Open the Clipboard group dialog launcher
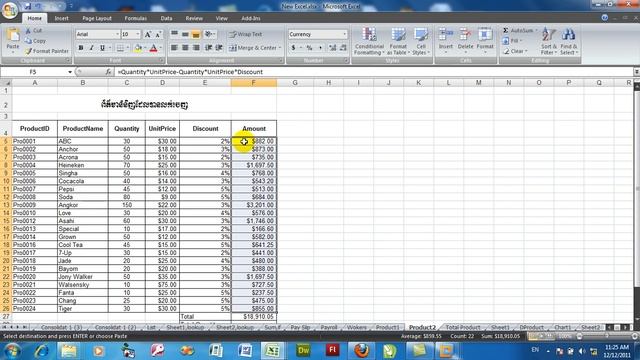Image resolution: width=640 pixels, height=360 pixels. click(x=68, y=60)
